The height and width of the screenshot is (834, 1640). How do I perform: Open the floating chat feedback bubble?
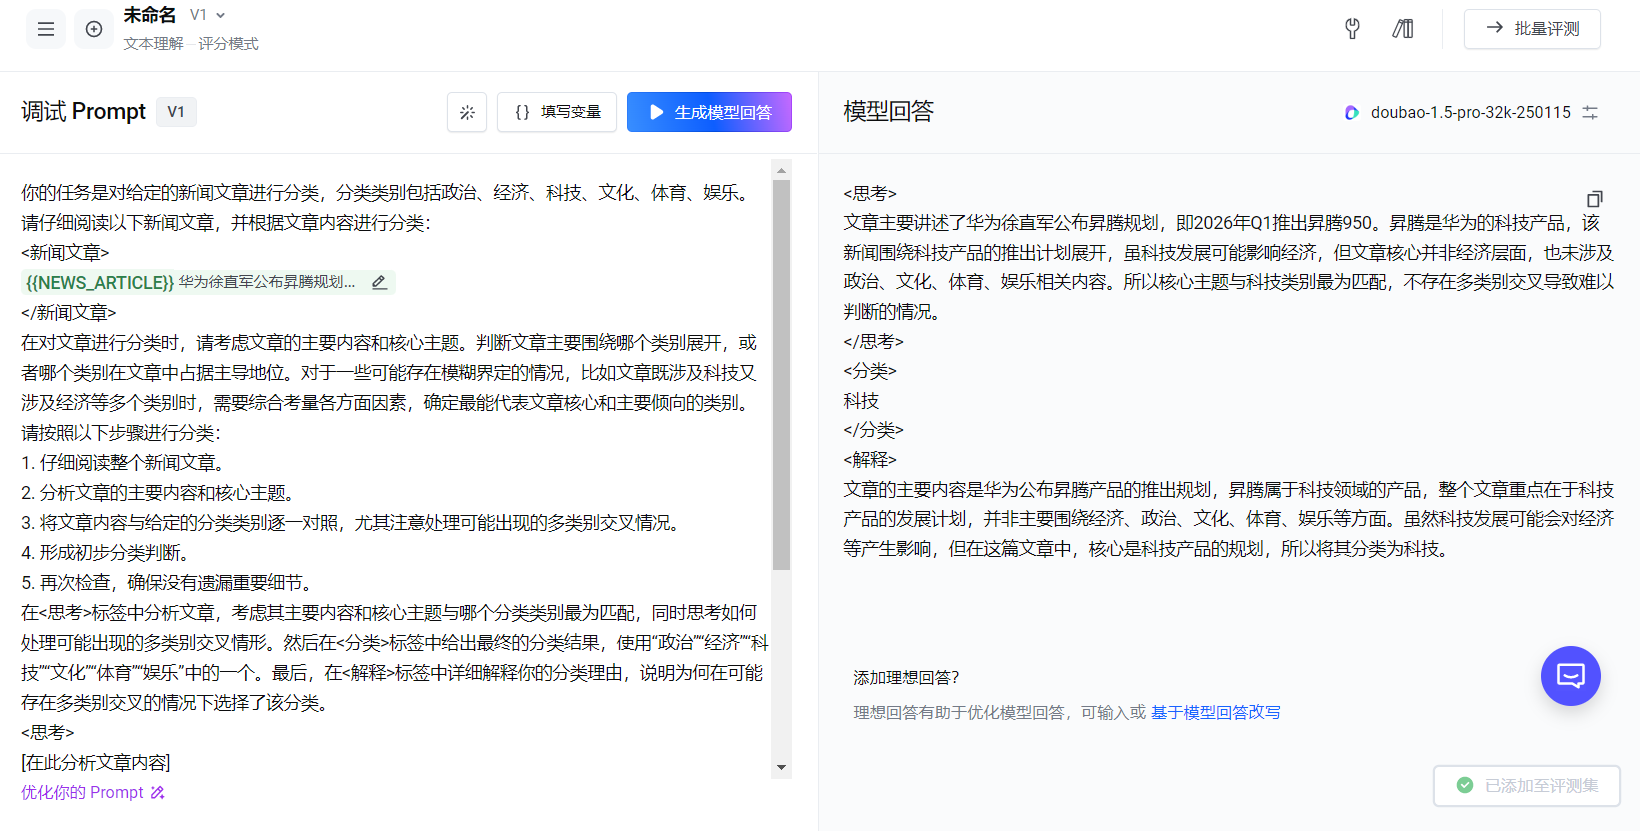click(x=1570, y=676)
